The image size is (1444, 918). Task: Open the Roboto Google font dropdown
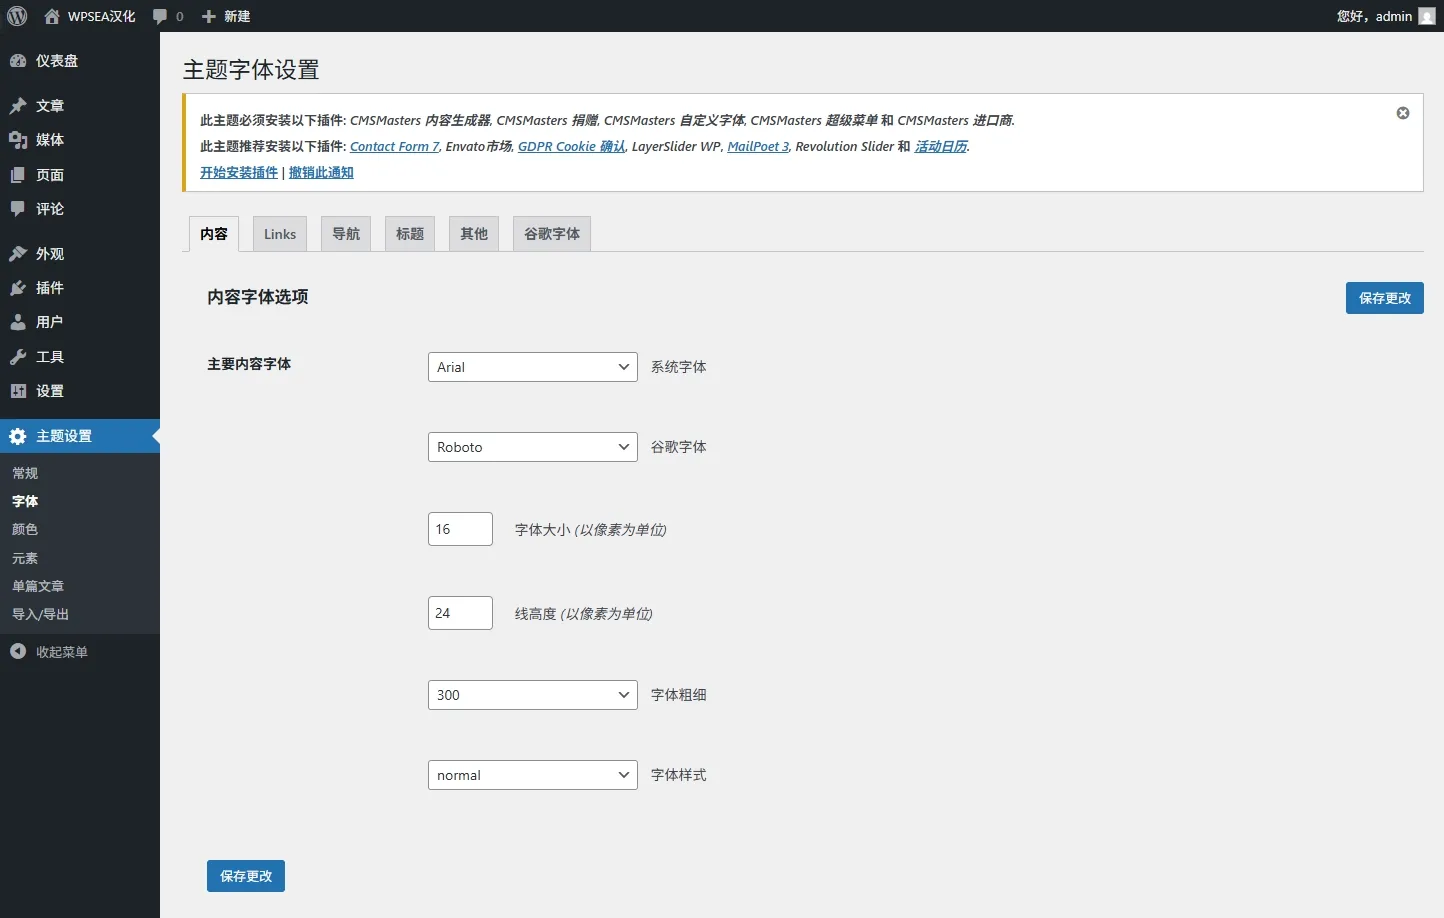pyautogui.click(x=532, y=447)
